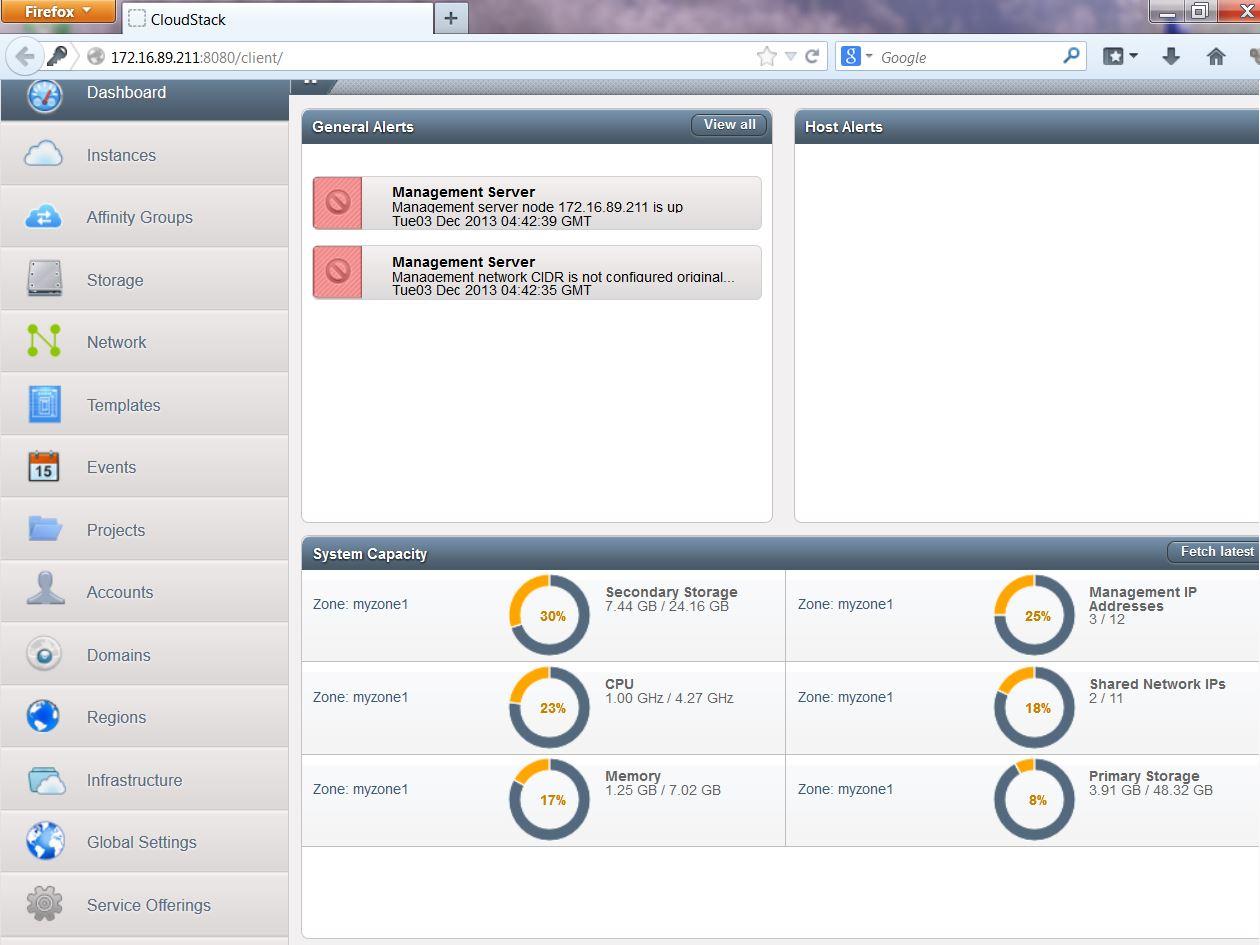
Task: Open the Storage sidebar section
Action: 144,280
